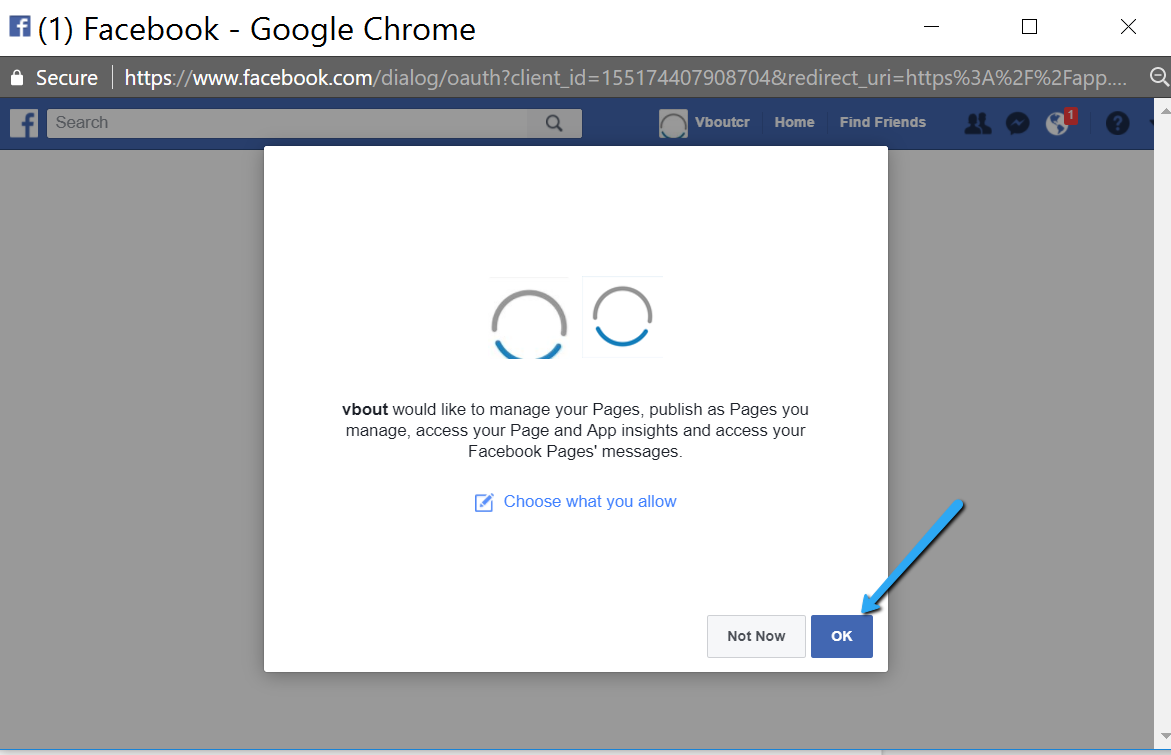1171x755 pixels.
Task: Go to Home in the top bar
Action: click(794, 122)
